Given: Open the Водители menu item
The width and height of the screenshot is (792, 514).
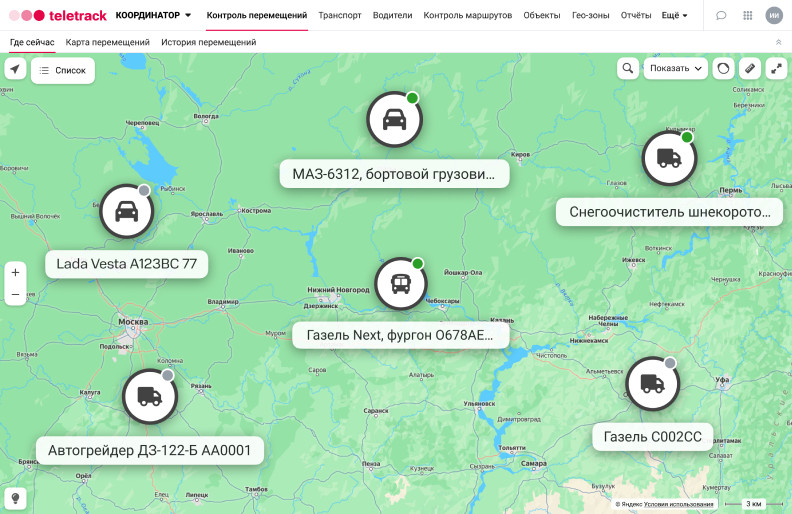Looking at the screenshot, I should pyautogui.click(x=392, y=15).
